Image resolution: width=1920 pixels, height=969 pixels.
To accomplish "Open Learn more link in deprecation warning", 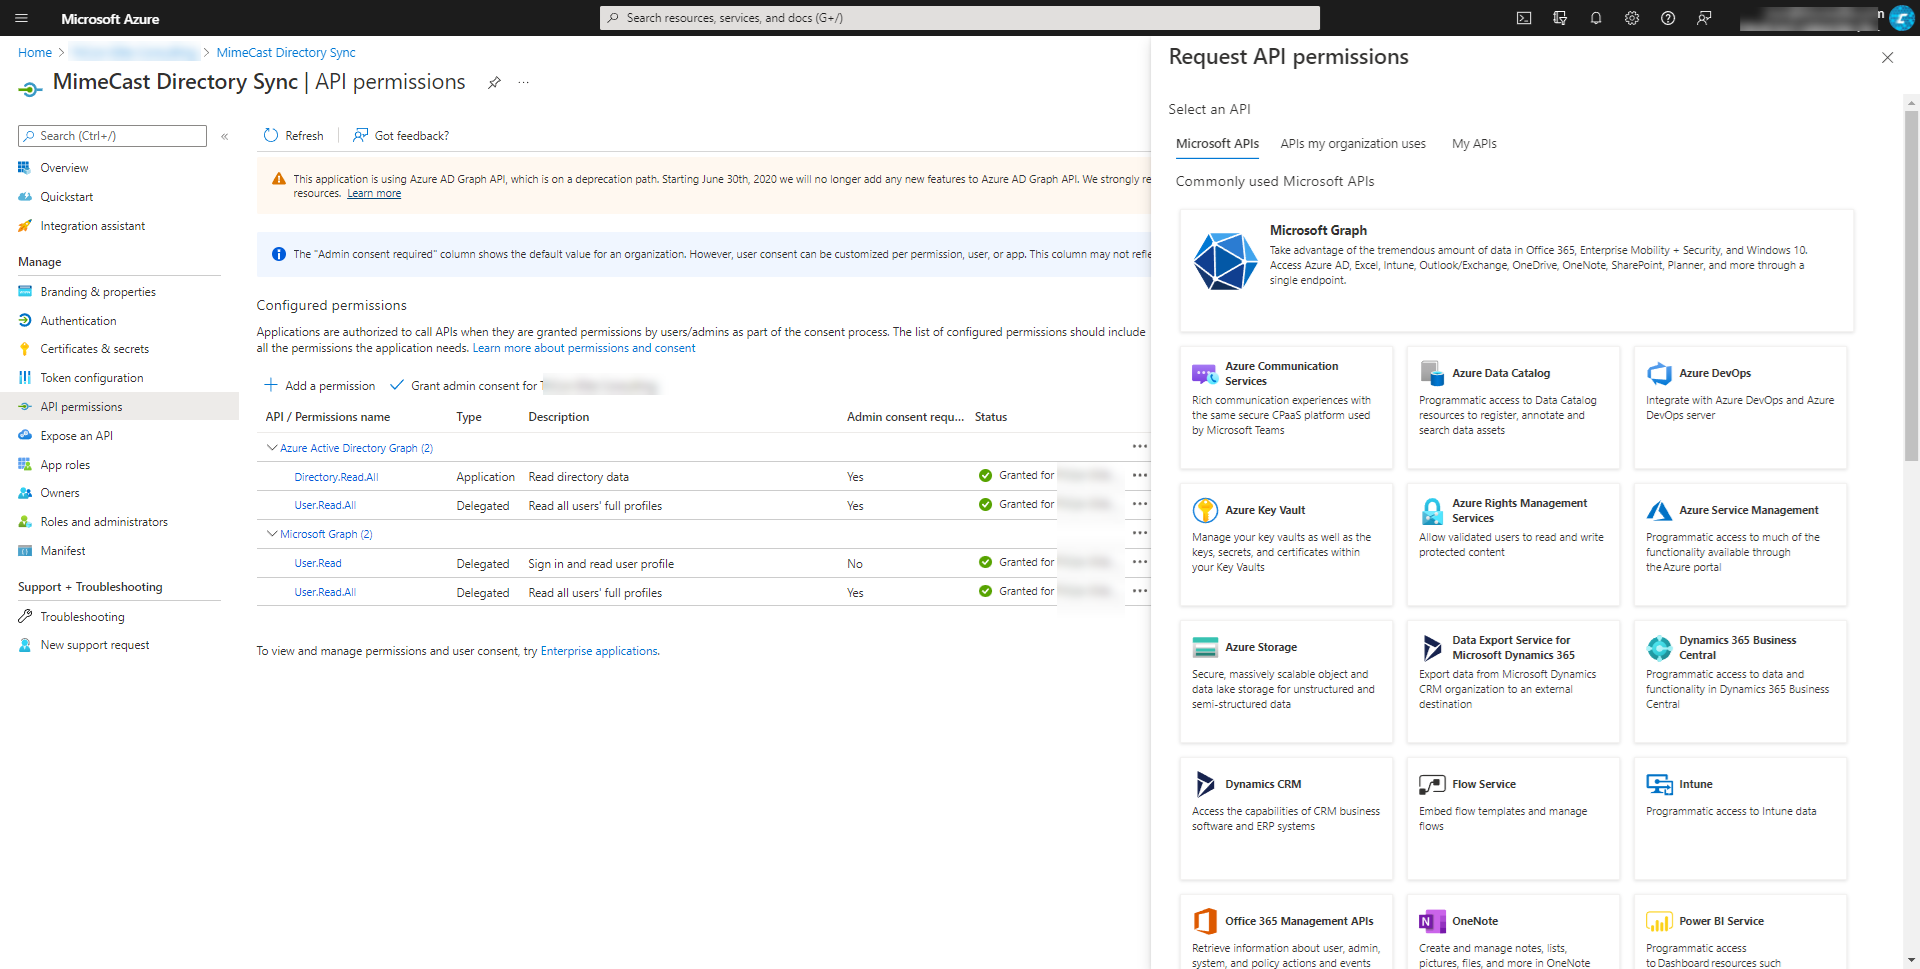I will (x=374, y=194).
